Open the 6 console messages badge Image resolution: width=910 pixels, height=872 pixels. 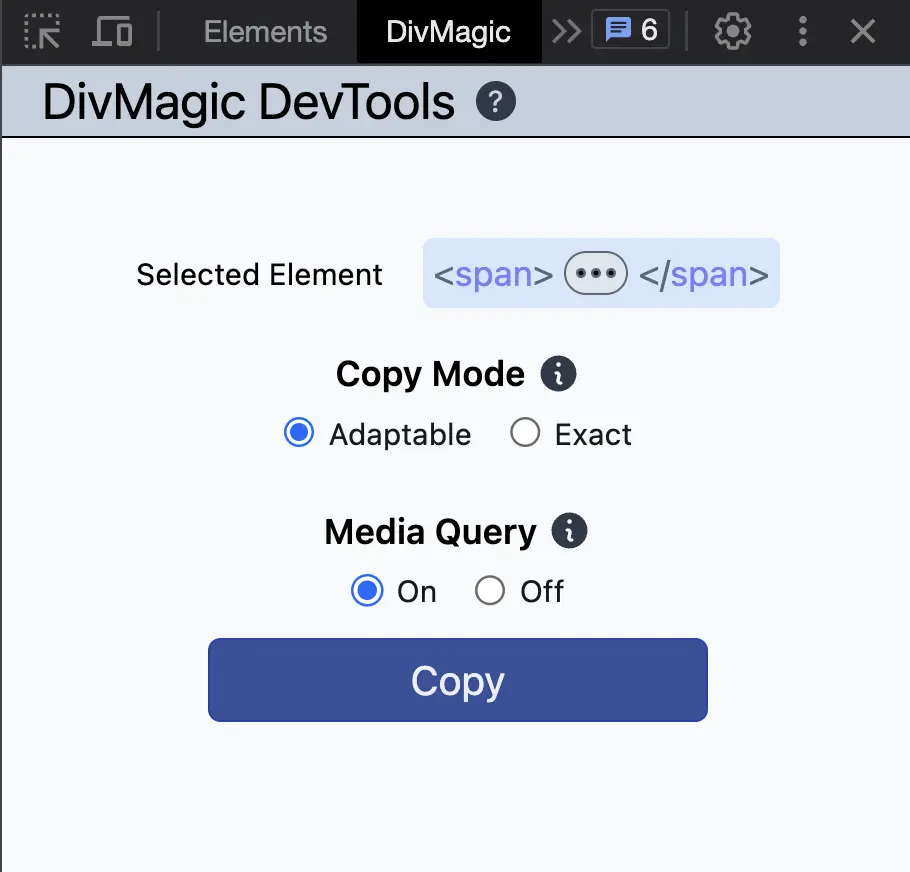630,30
